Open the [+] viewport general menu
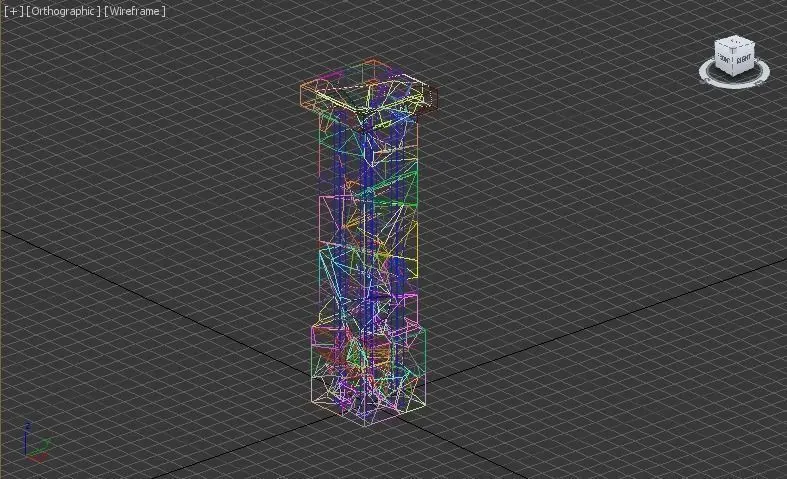 (14, 11)
